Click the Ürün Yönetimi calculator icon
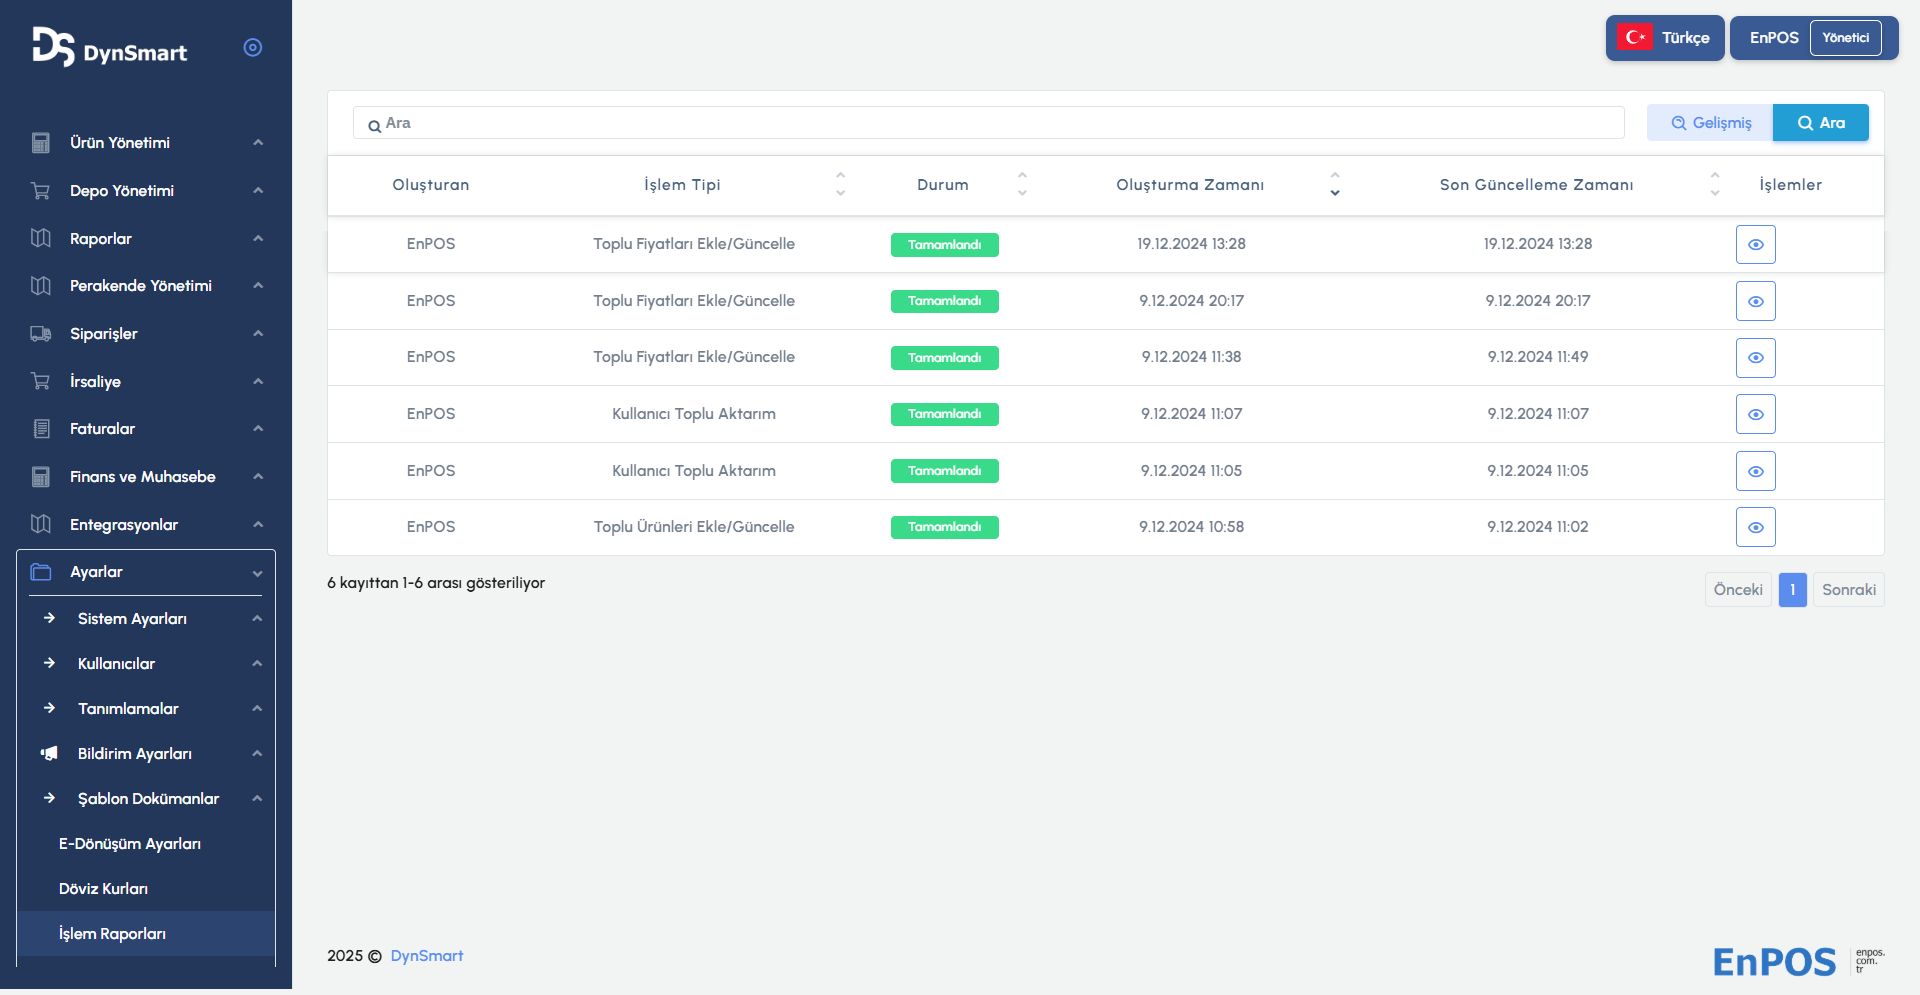The height and width of the screenshot is (995, 1920). tap(41, 143)
